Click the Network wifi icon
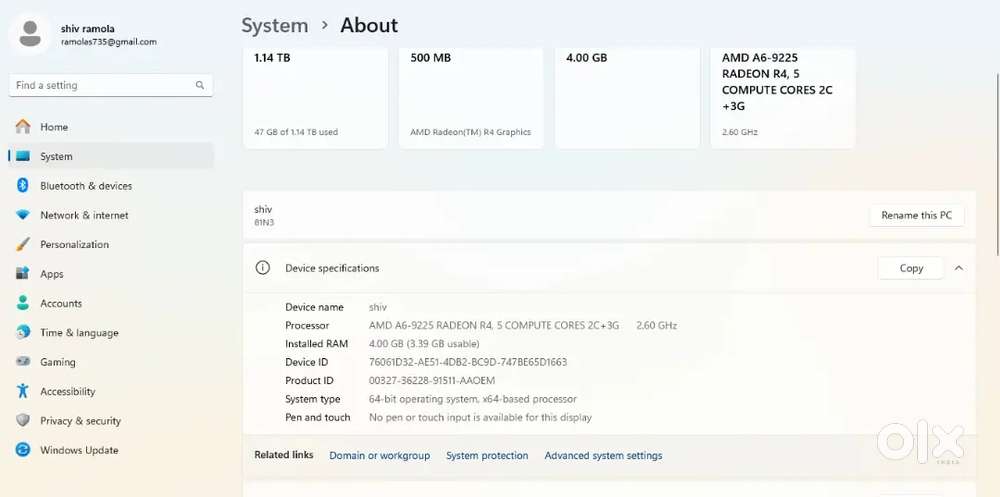Screen dimensions: 1000x497 tap(23, 215)
